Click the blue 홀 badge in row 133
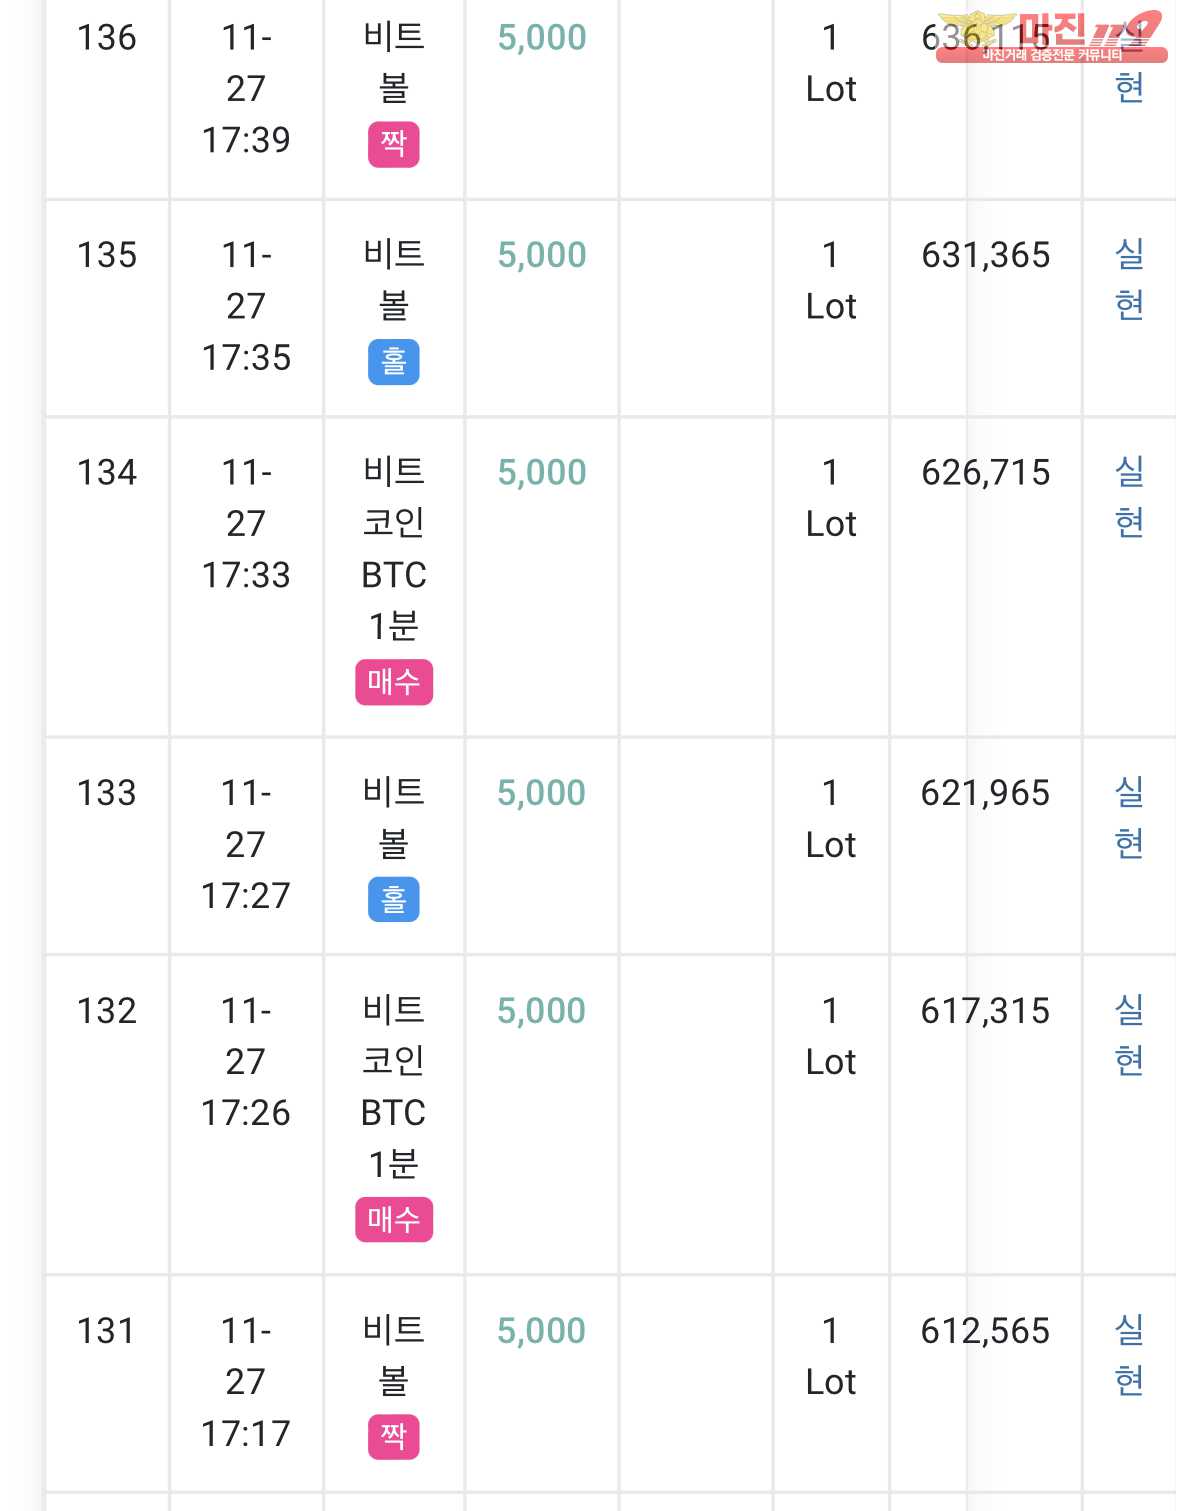The width and height of the screenshot is (1179, 1511). (x=393, y=900)
